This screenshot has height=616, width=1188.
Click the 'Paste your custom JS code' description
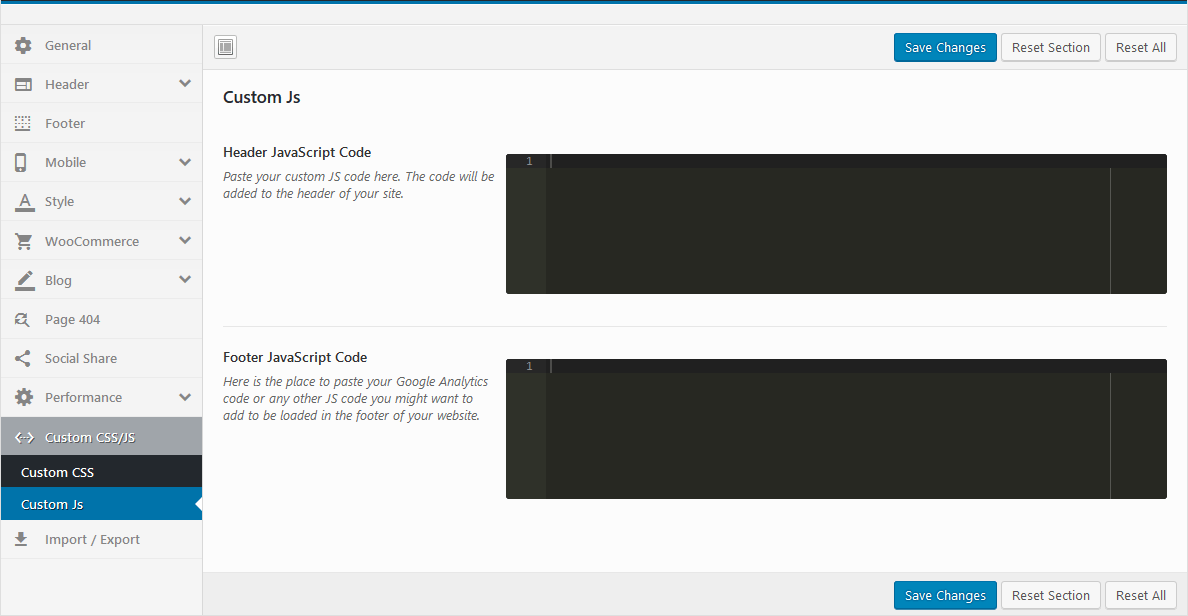tap(358, 185)
